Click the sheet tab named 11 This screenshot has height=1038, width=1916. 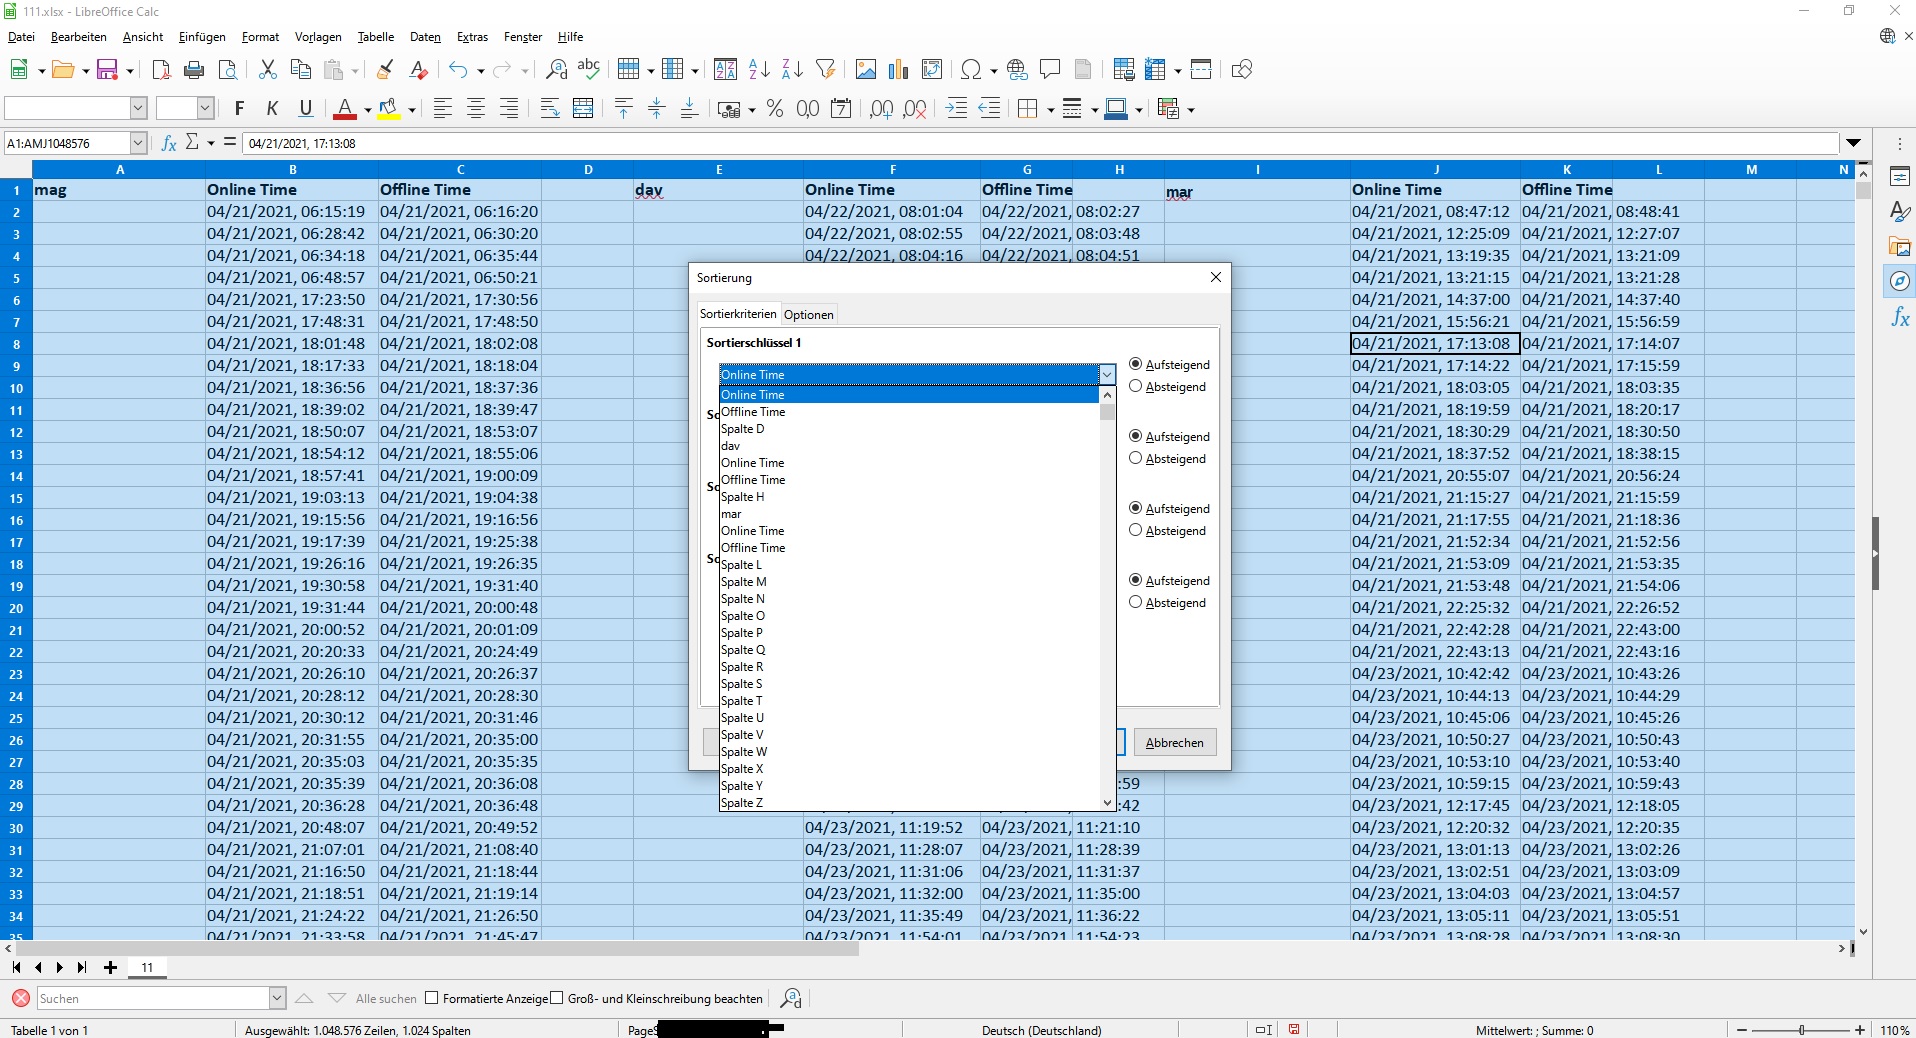[x=147, y=967]
